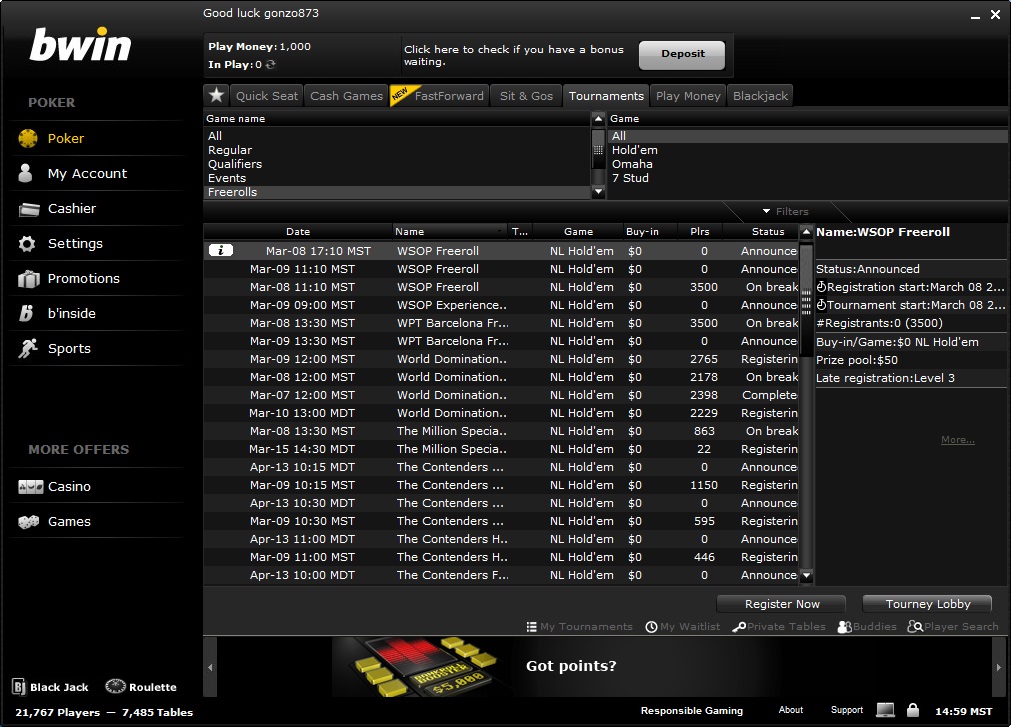Switch to the Cash Games tab
The width and height of the screenshot is (1011, 727).
click(346, 96)
